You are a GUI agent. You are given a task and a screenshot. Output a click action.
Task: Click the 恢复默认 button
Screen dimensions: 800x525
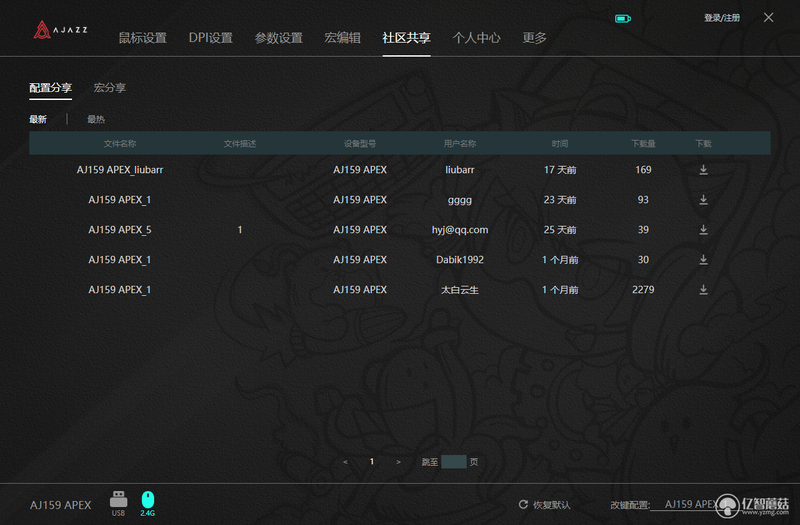551,505
